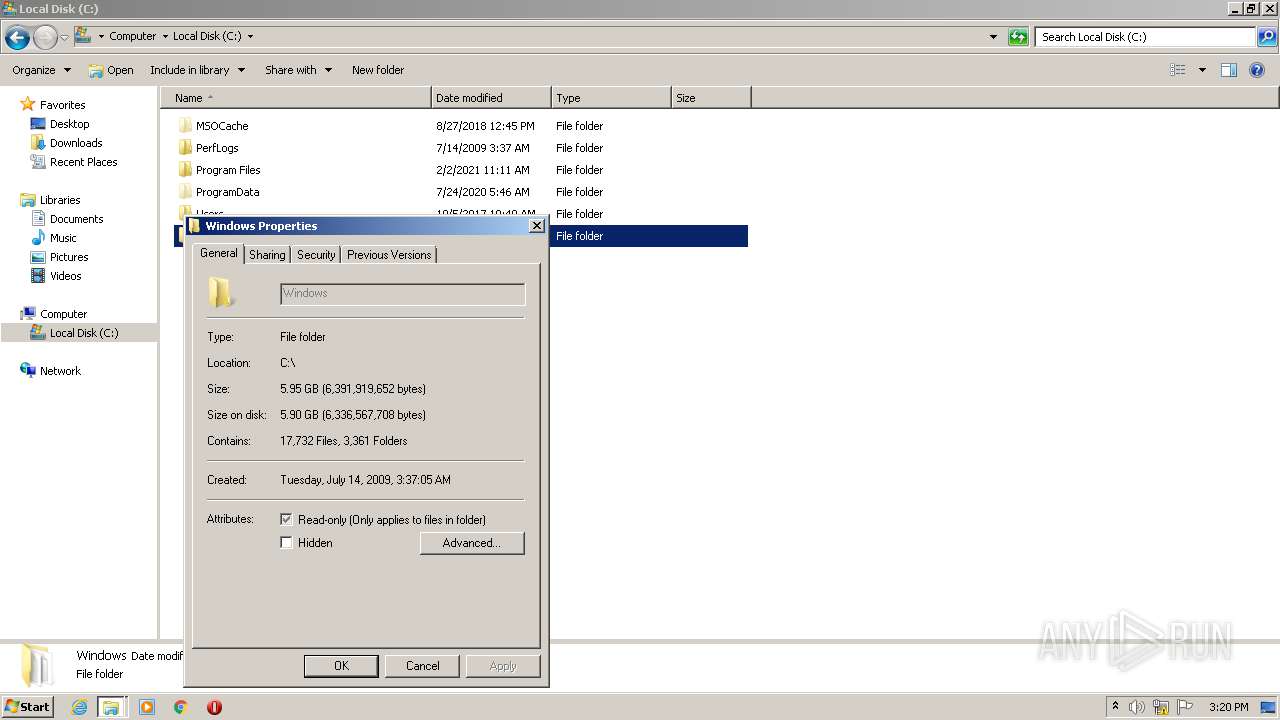Screen dimensions: 1280x720
Task: Click the Open toolbar button
Action: pyautogui.click(x=111, y=70)
